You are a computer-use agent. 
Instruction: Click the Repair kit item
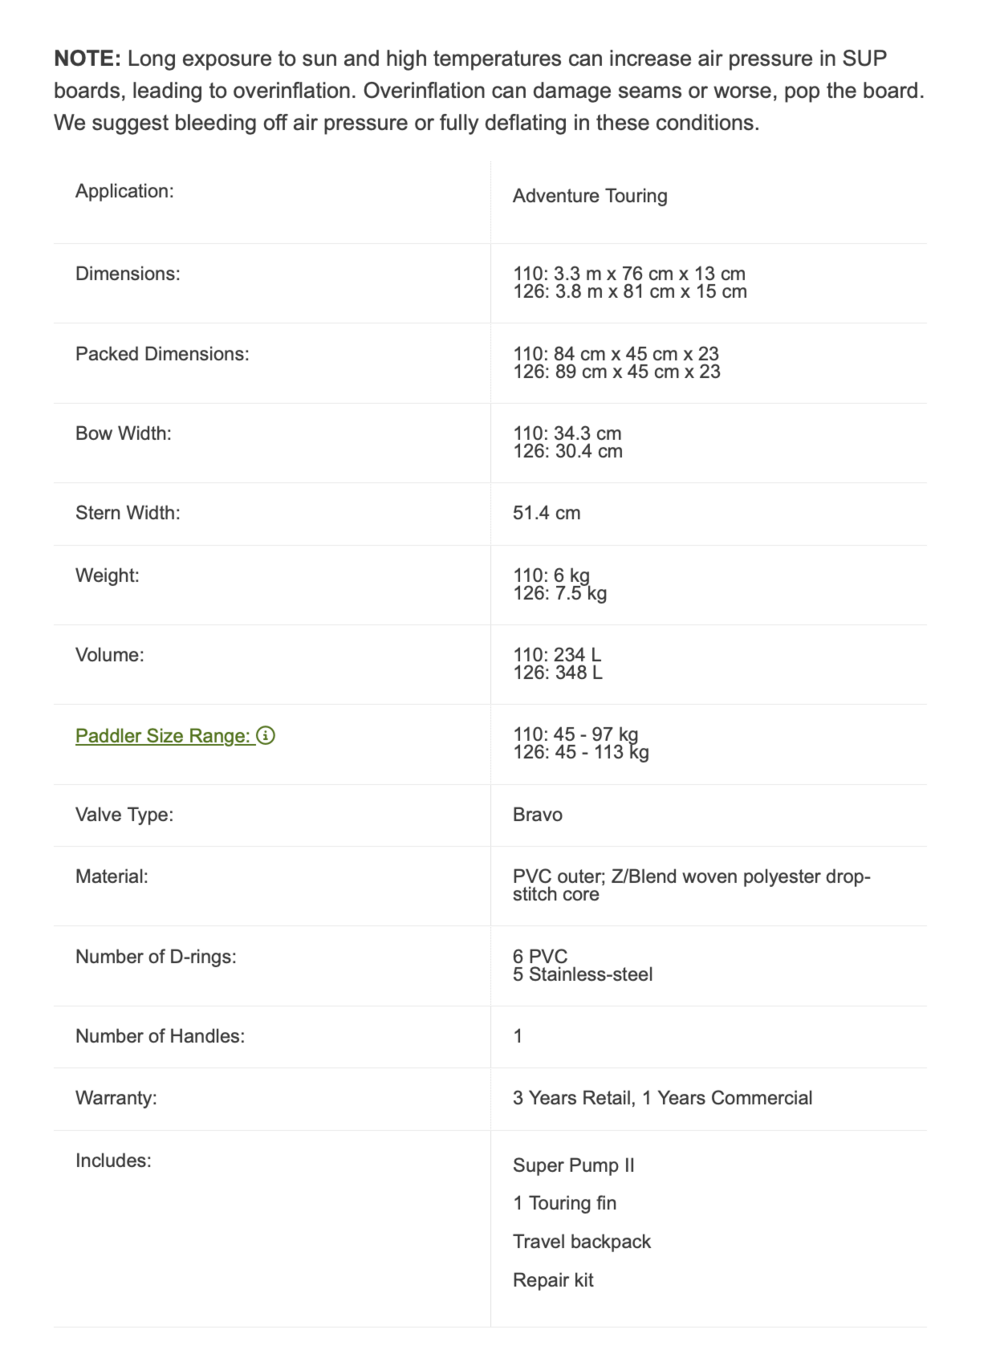(x=553, y=1280)
